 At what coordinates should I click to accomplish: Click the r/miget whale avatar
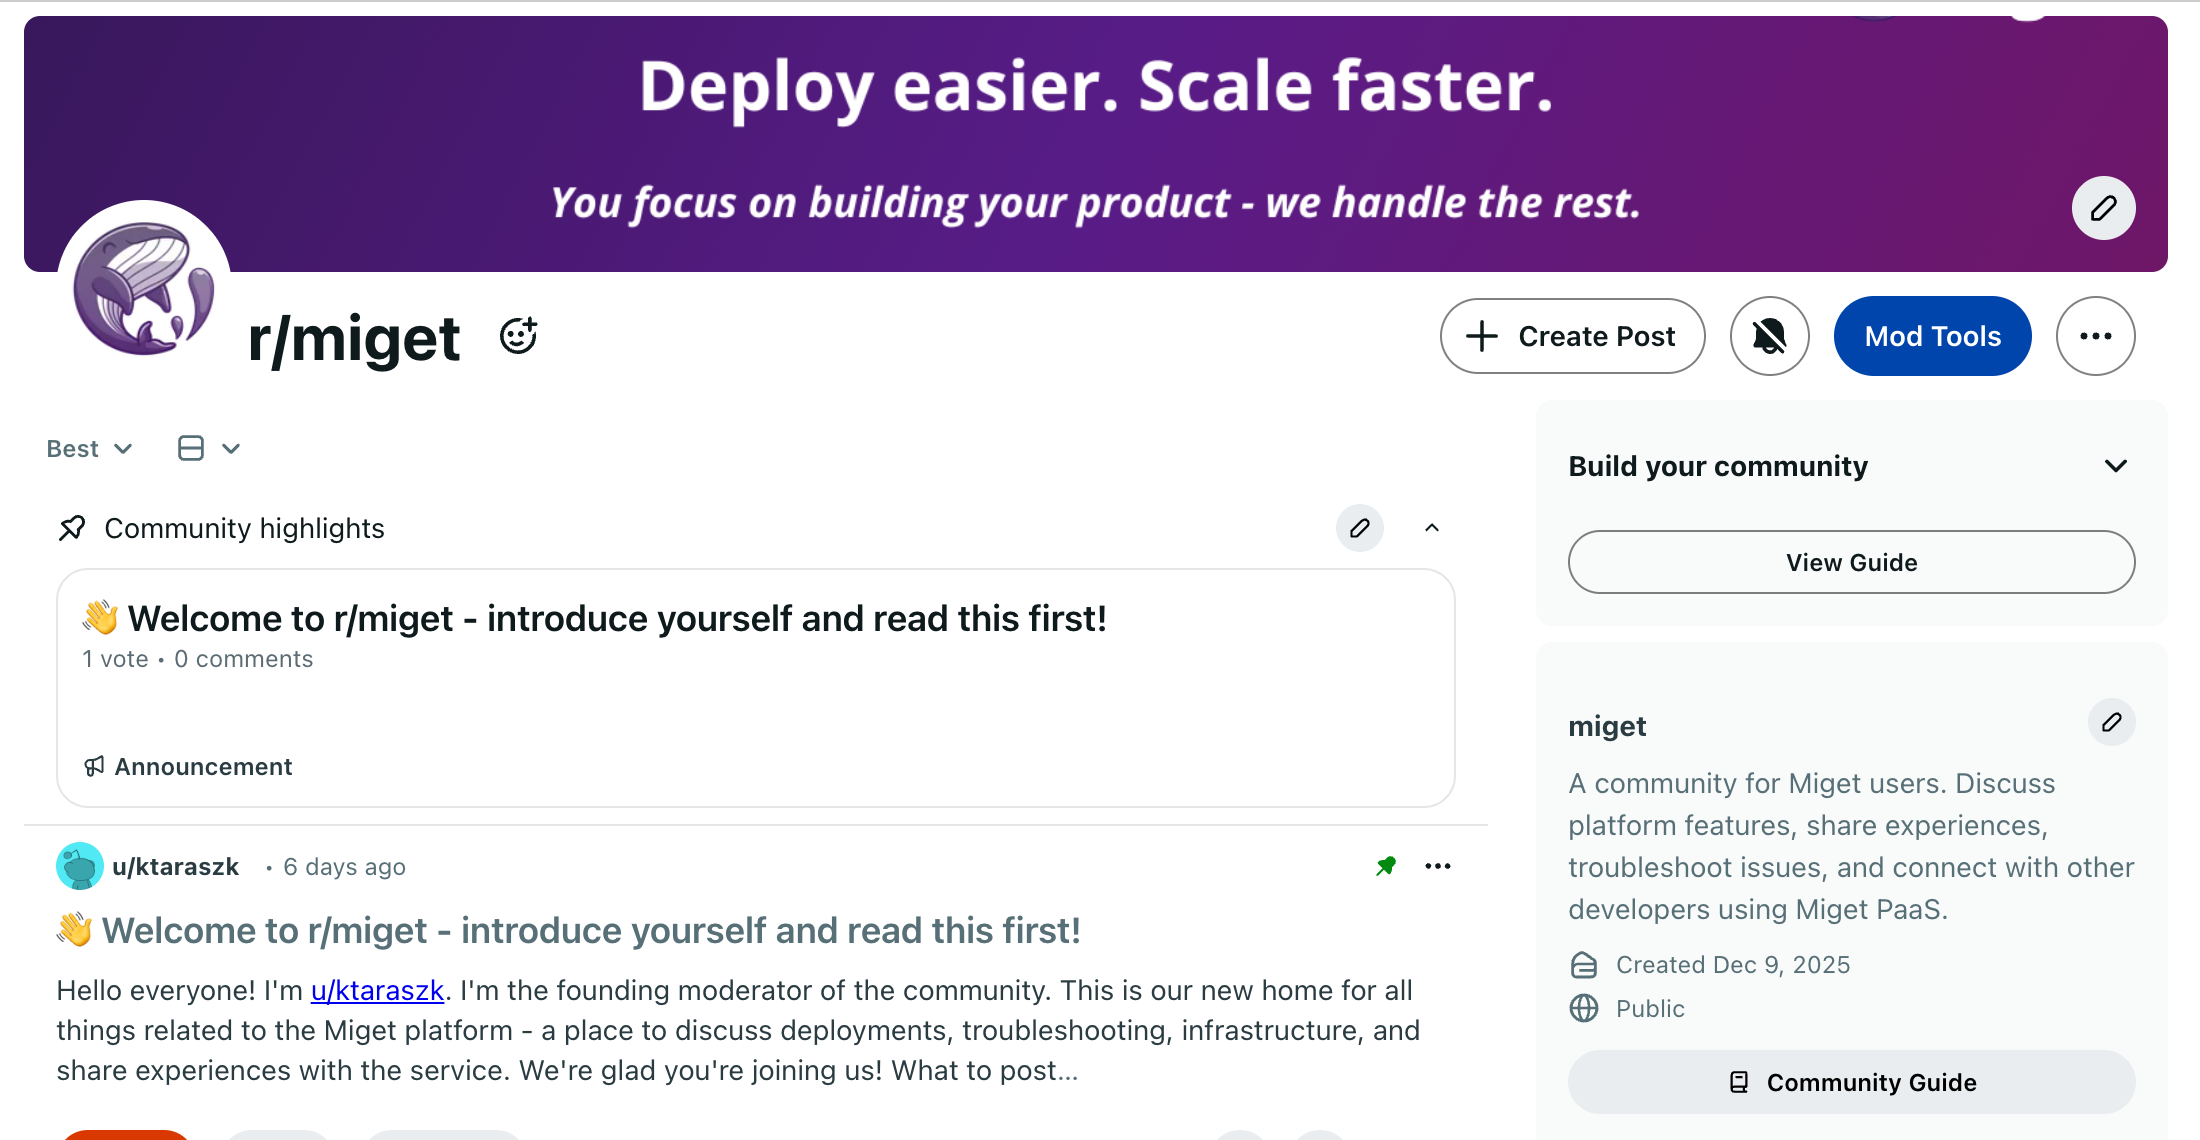tap(144, 288)
